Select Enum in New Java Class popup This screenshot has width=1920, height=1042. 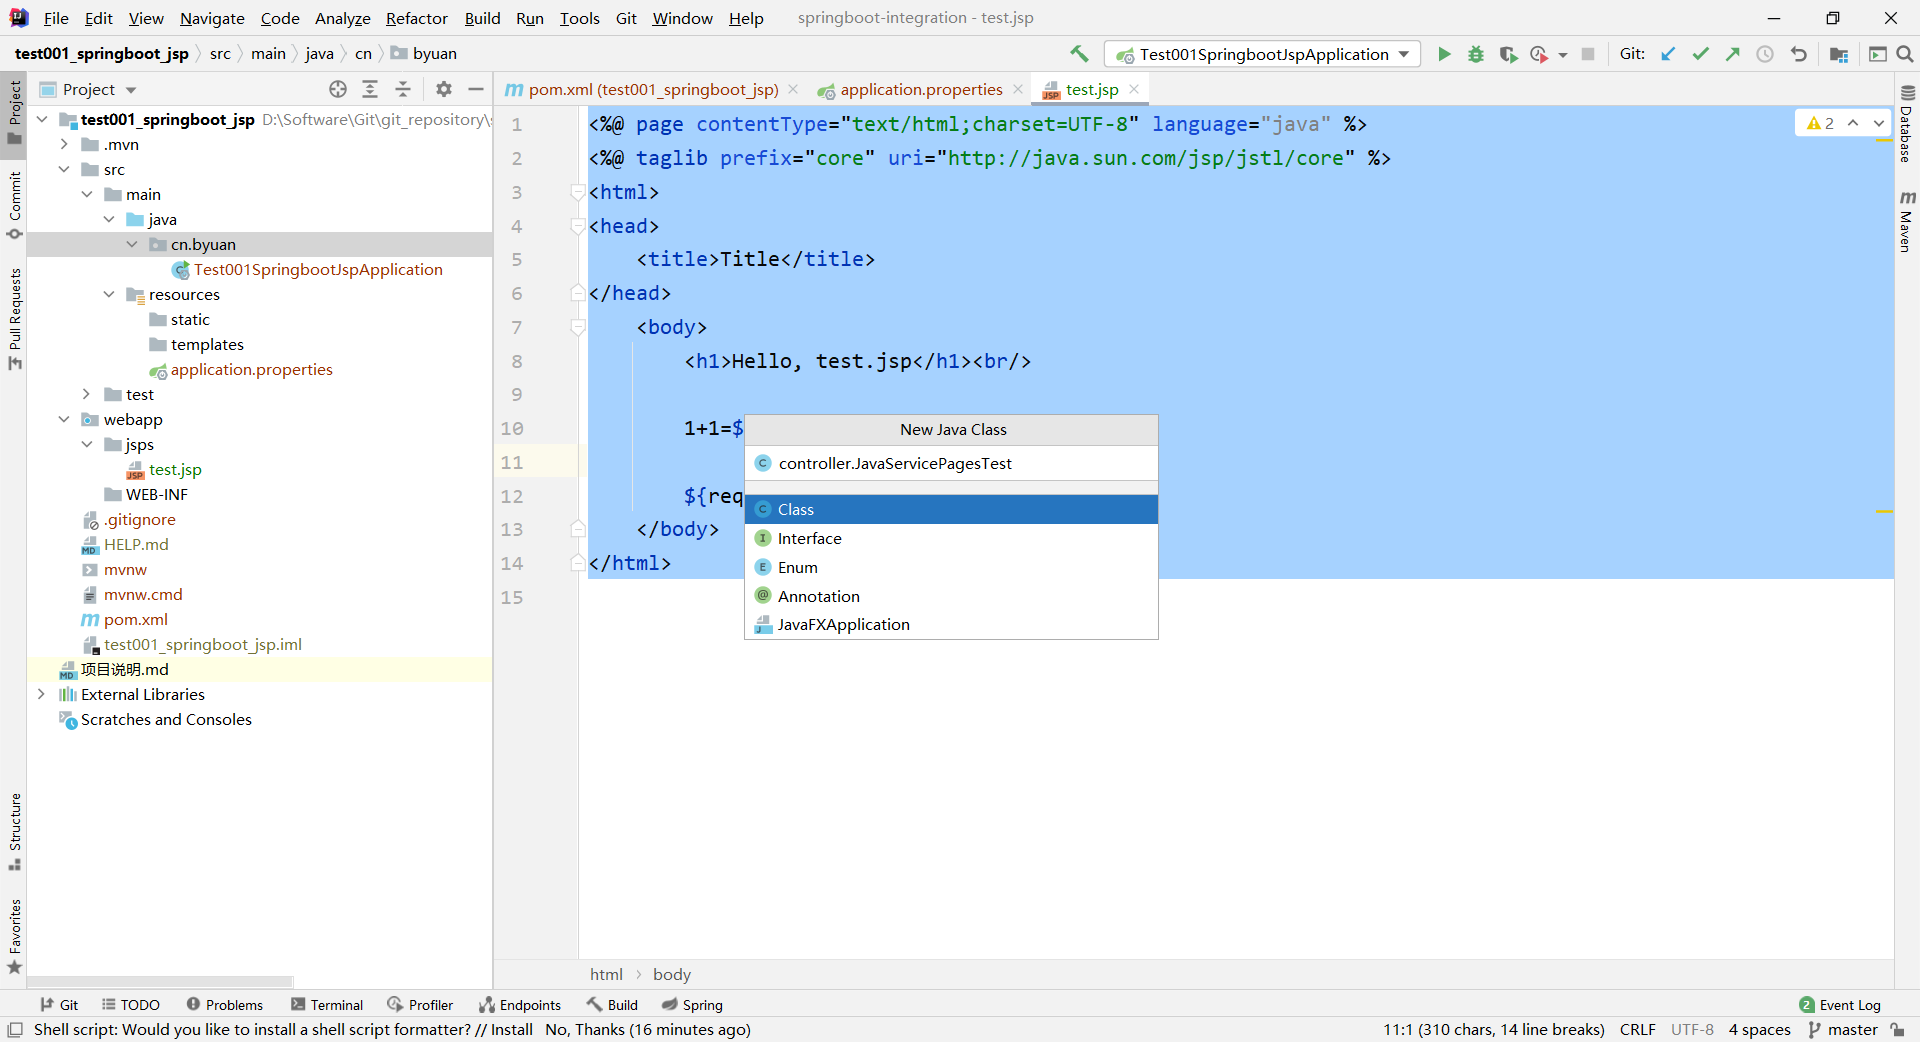(951, 567)
